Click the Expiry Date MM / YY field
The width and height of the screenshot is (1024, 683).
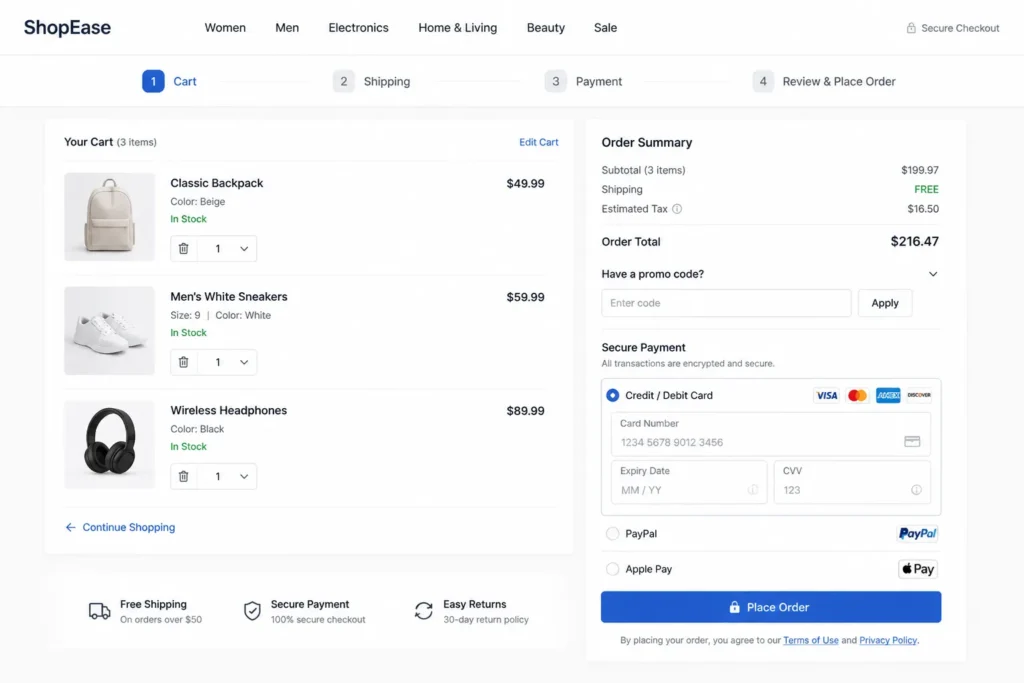pyautogui.click(x=689, y=482)
